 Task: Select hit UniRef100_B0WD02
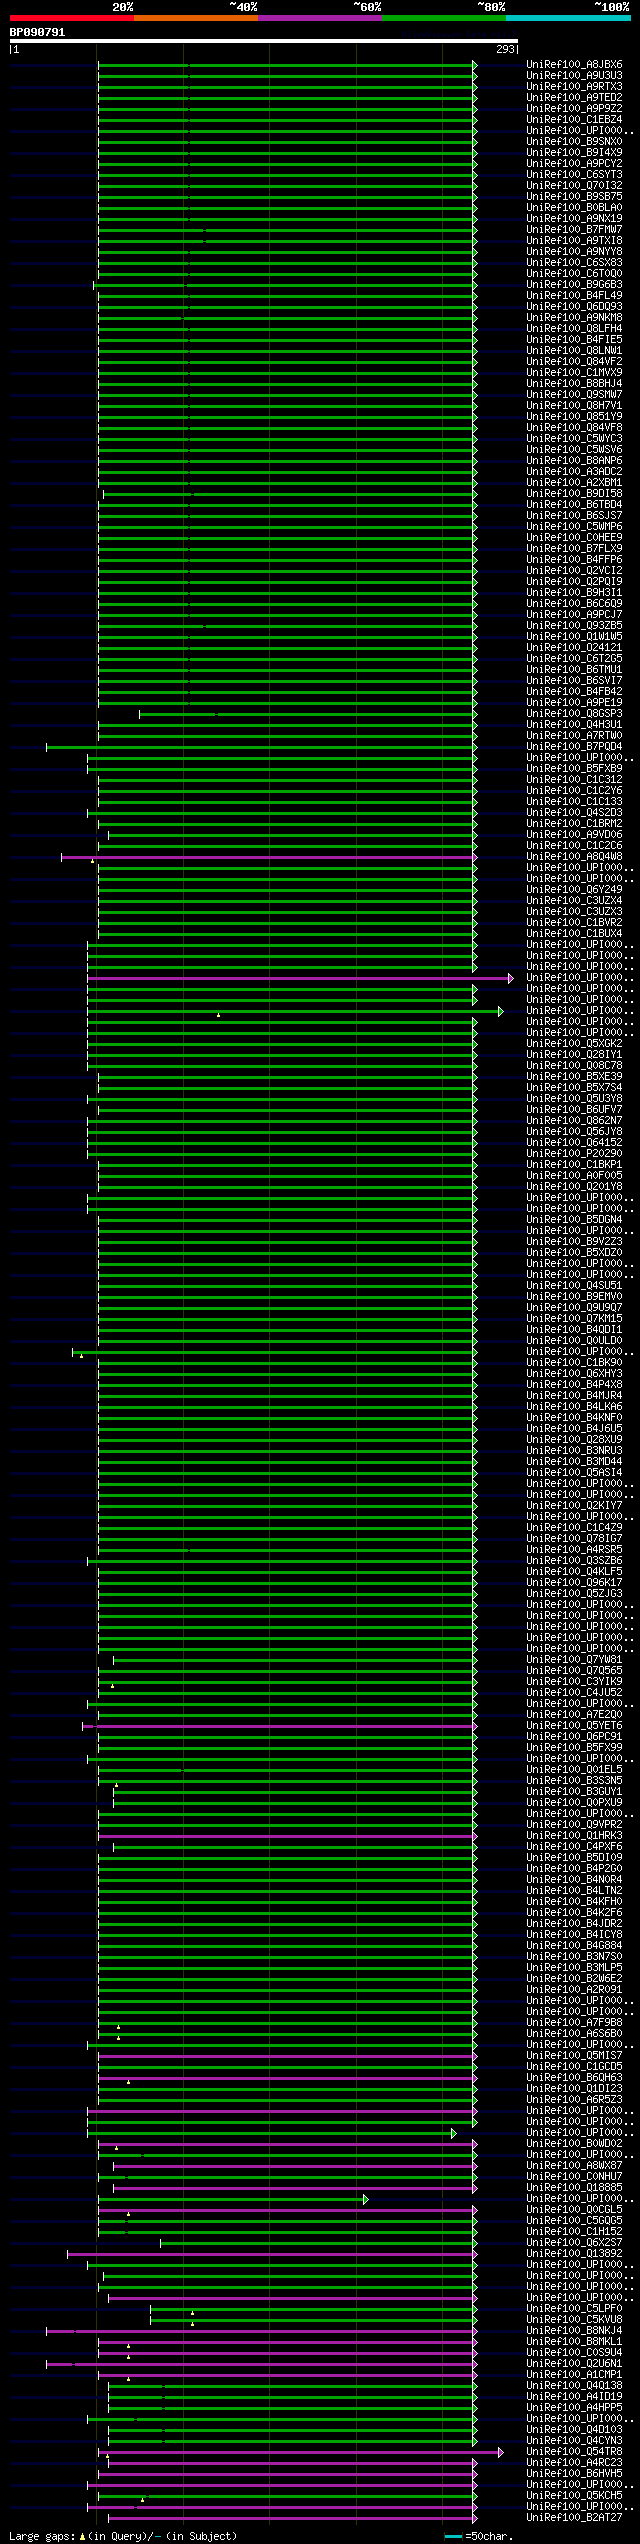tap(574, 2144)
